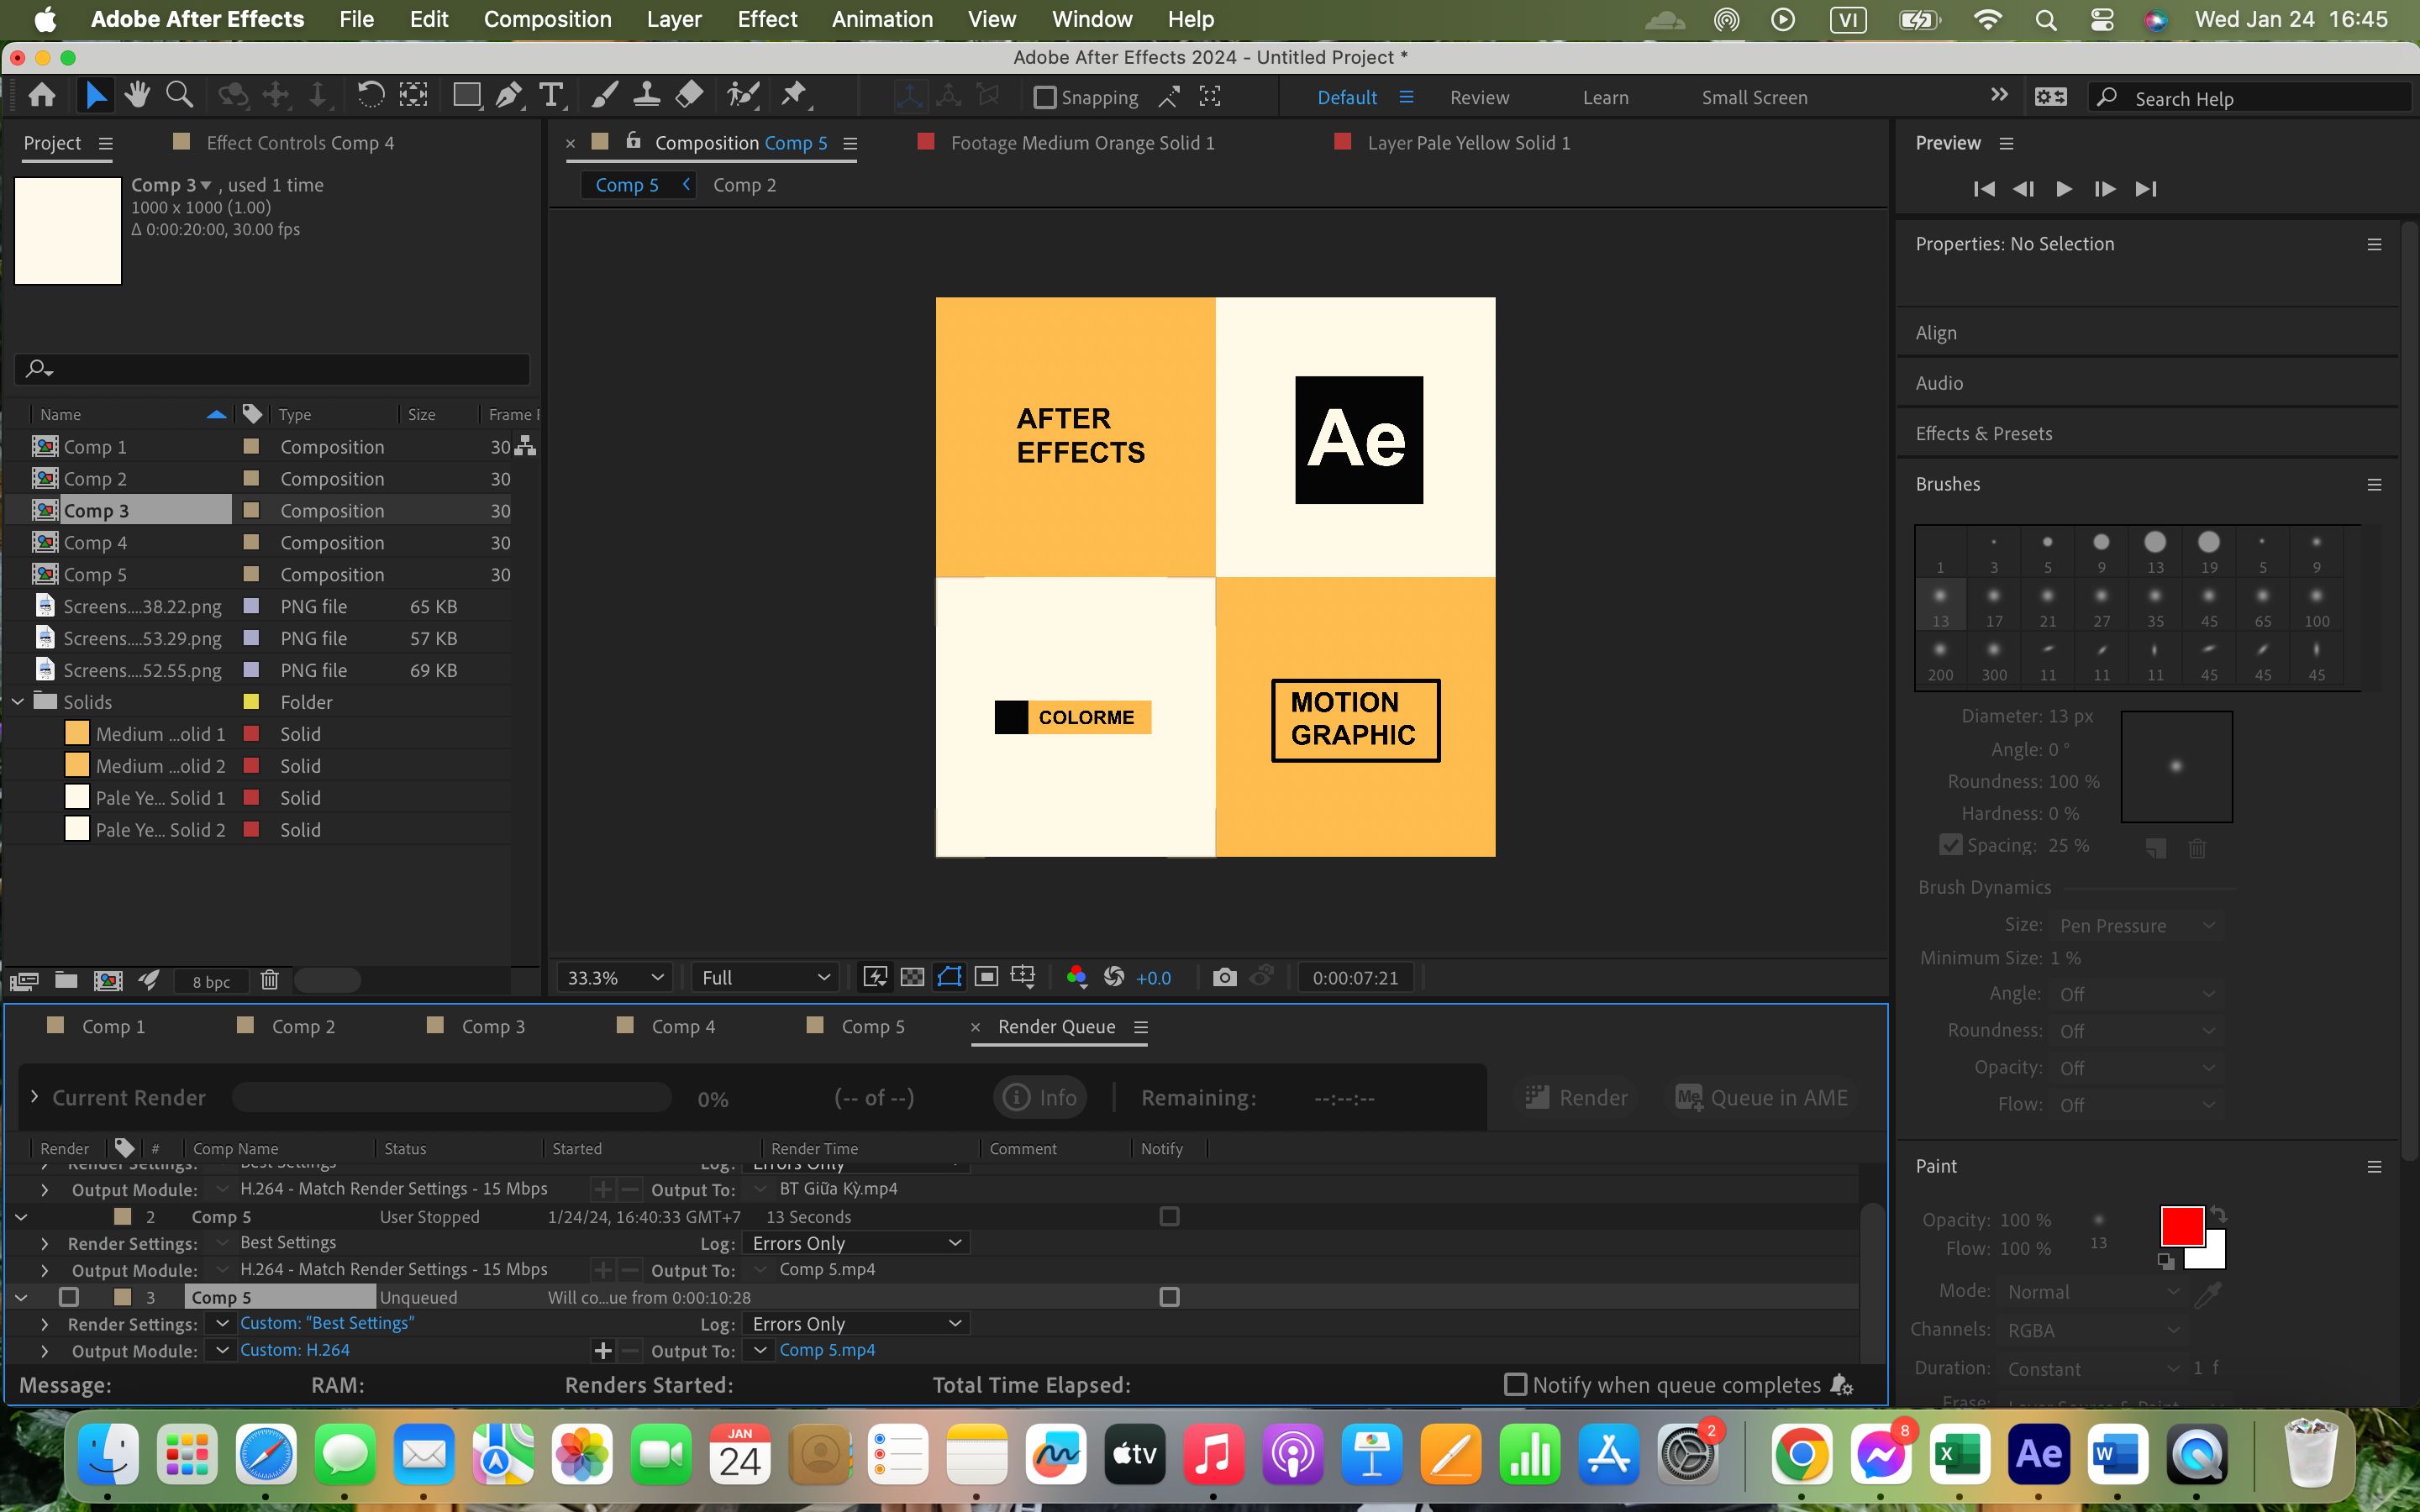Open the Full resolution dropdown
The height and width of the screenshot is (1512, 2420).
(x=765, y=977)
